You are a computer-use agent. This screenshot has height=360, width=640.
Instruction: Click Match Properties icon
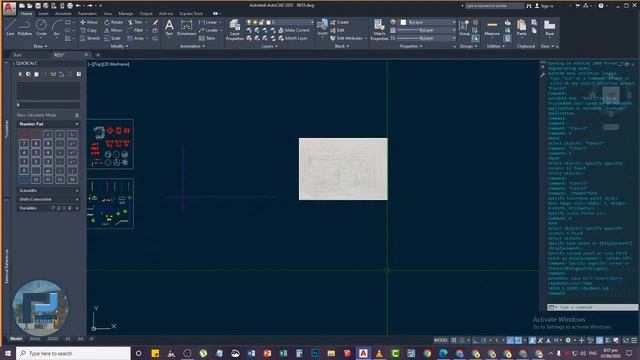379,30
